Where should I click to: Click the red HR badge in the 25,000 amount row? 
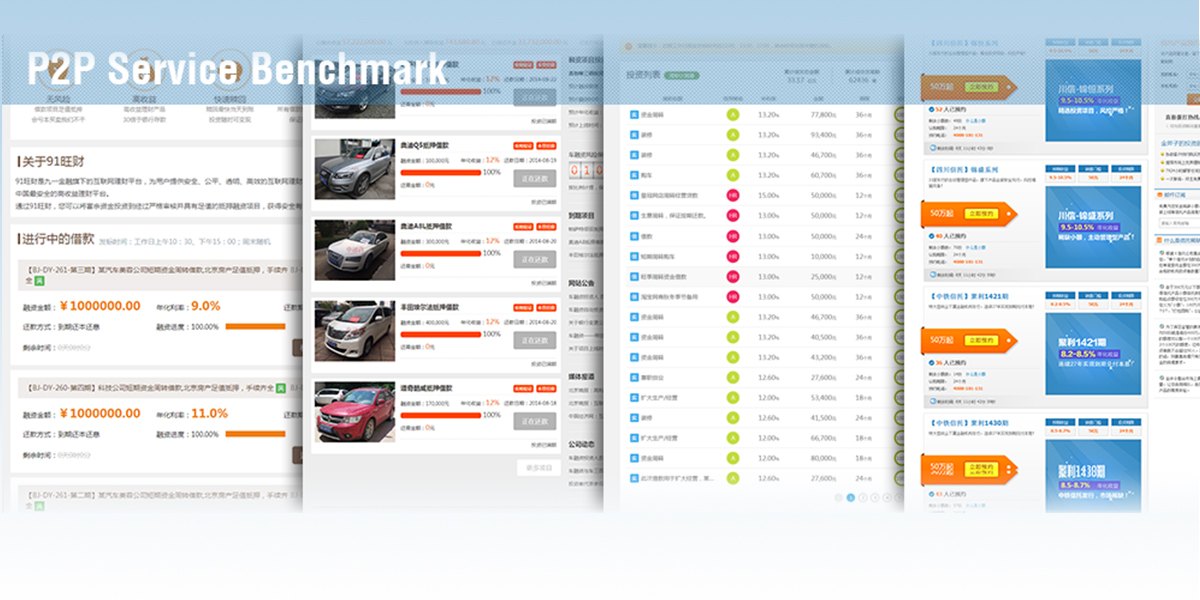click(733, 276)
